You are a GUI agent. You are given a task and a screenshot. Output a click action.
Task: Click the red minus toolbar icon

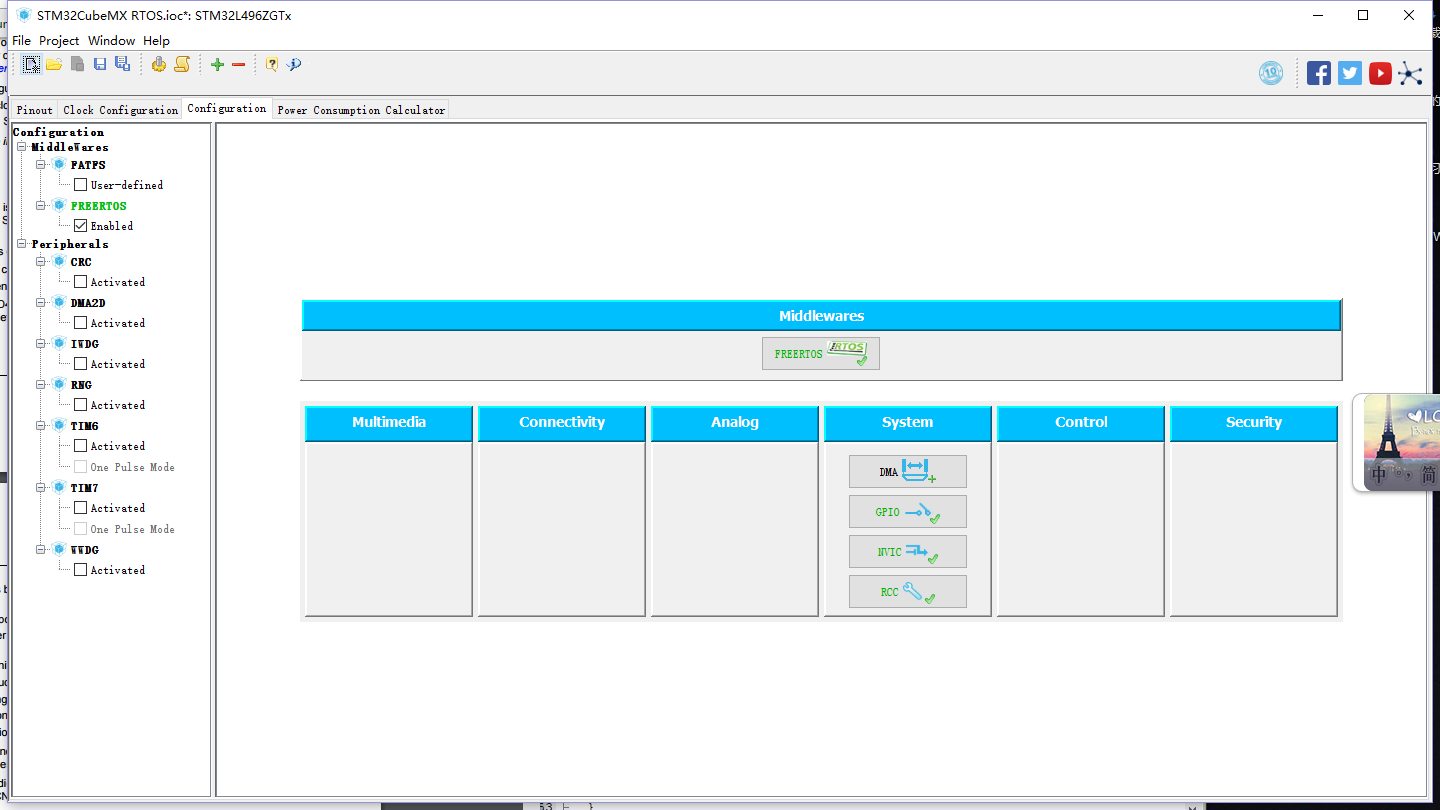(238, 64)
